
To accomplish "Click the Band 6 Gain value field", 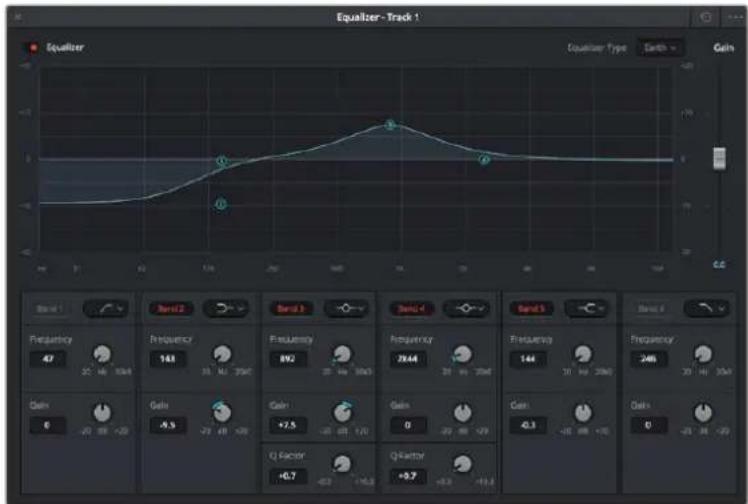I will tap(648, 425).
